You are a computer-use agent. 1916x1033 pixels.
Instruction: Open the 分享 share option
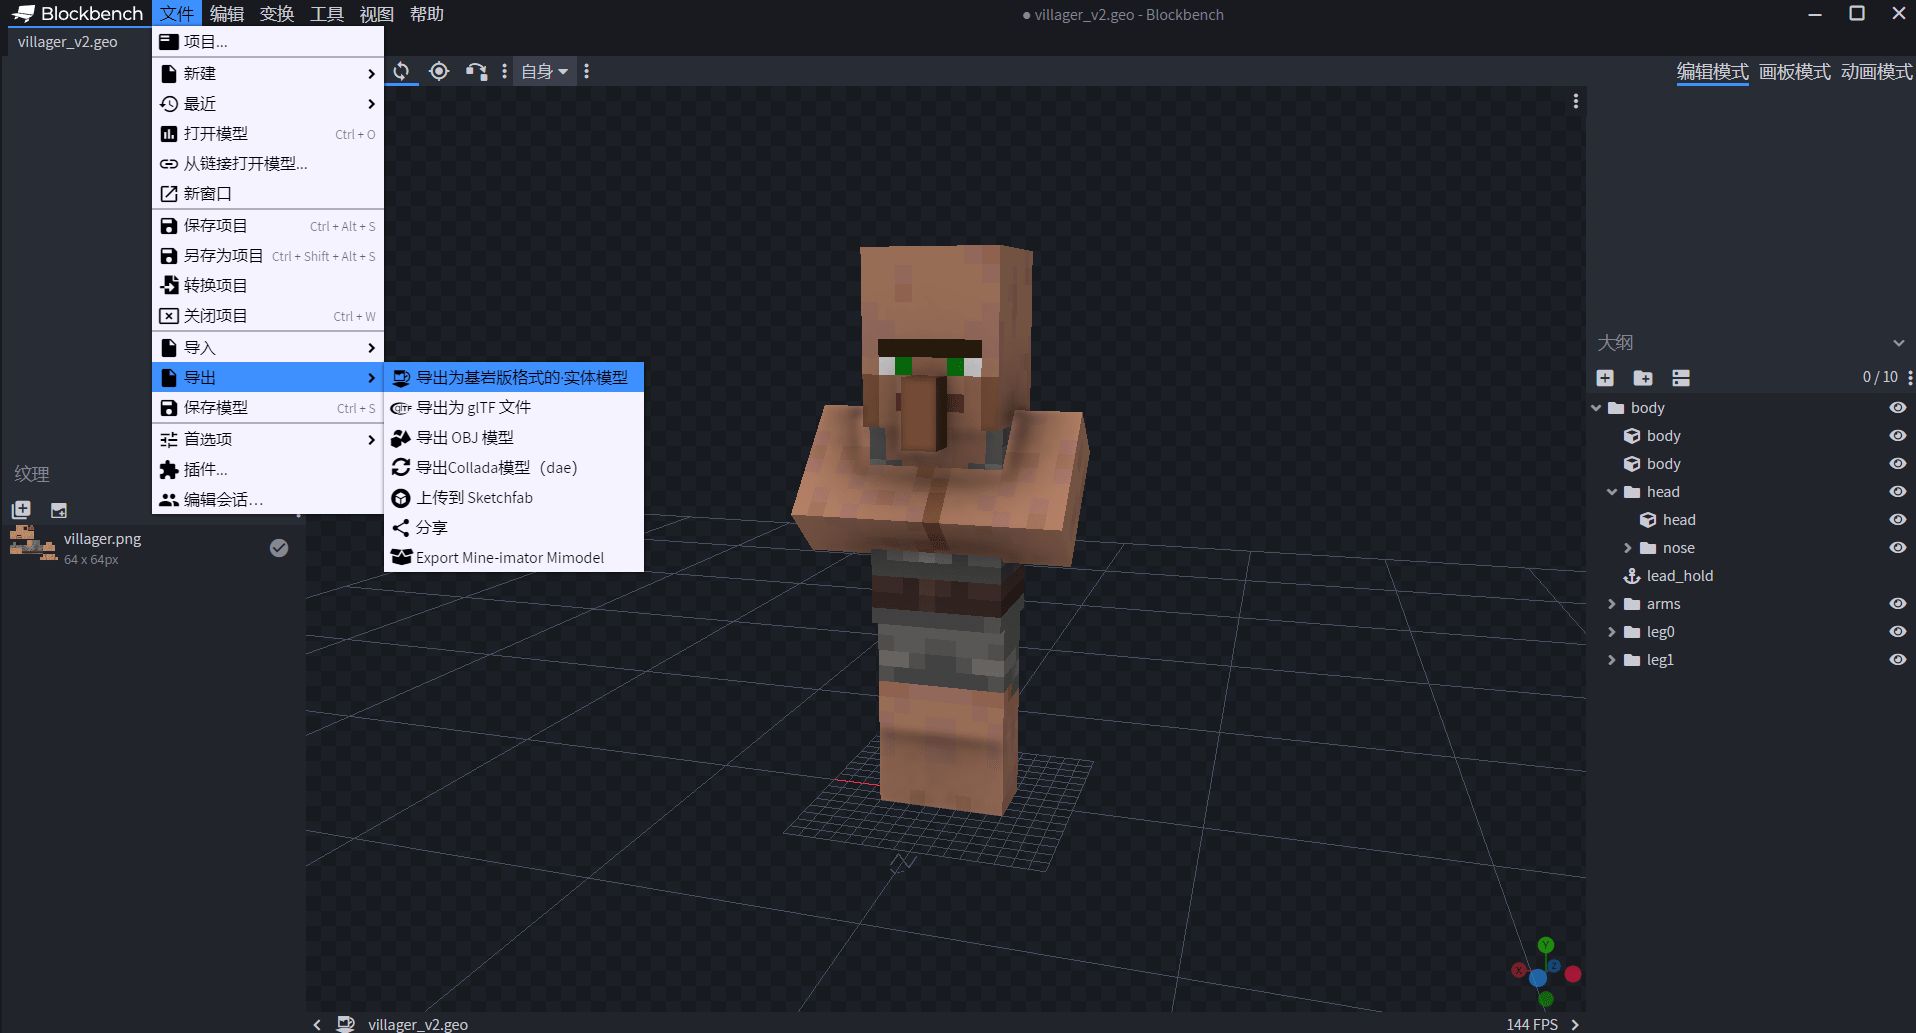(514, 527)
